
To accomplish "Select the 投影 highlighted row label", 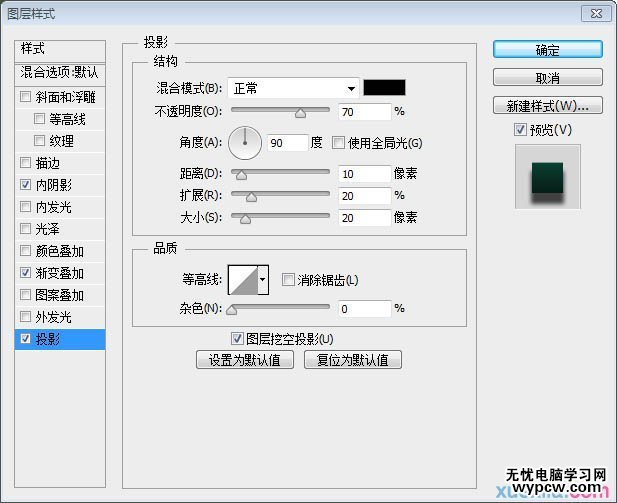I will [x=48, y=339].
